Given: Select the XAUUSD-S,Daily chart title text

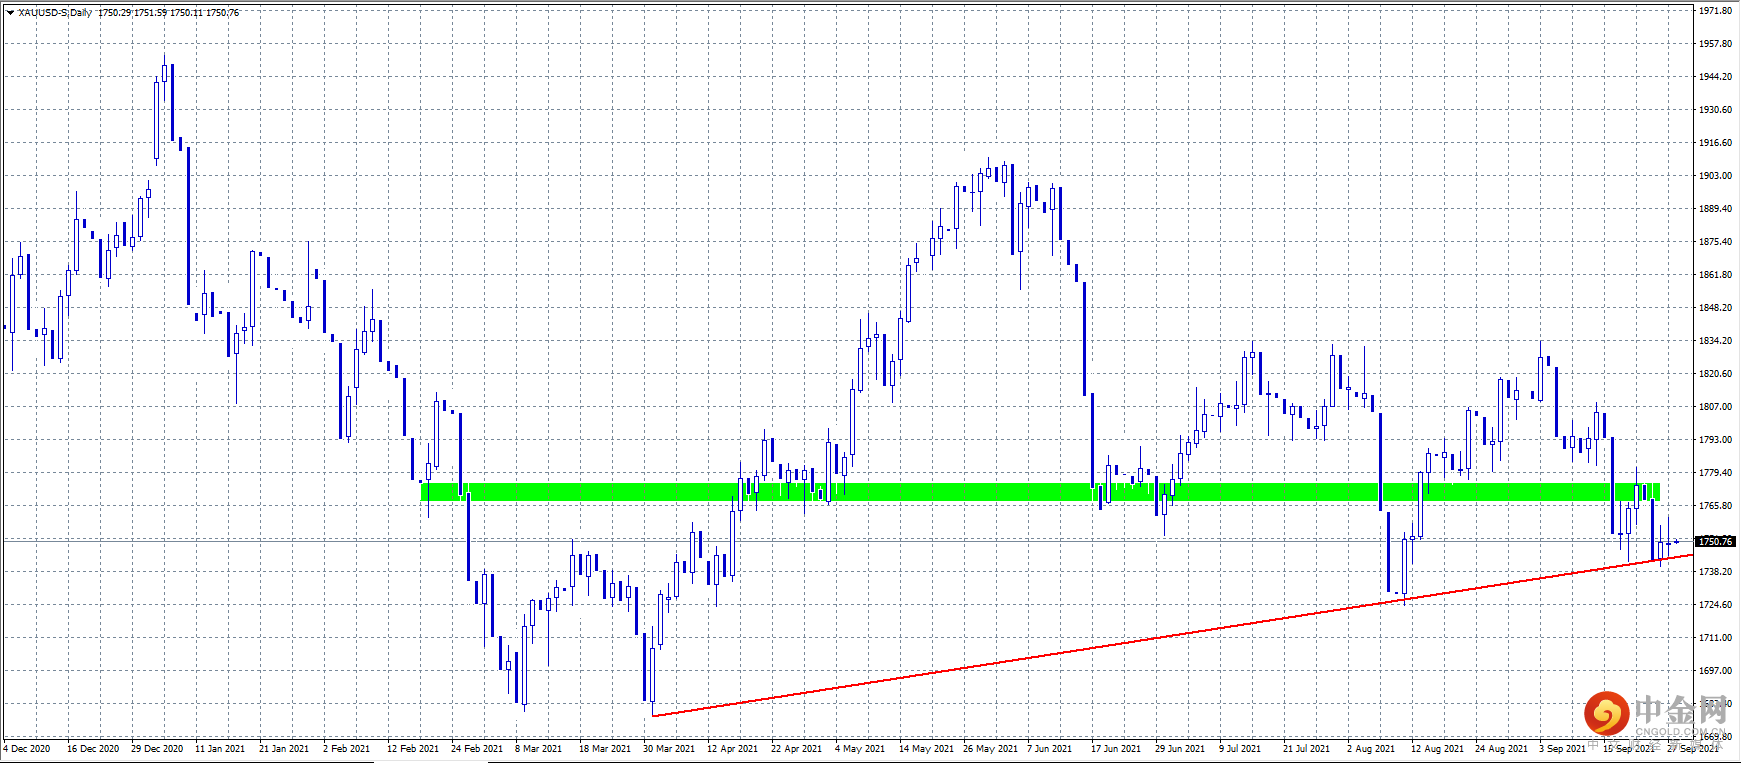Looking at the screenshot, I should [x=55, y=13].
